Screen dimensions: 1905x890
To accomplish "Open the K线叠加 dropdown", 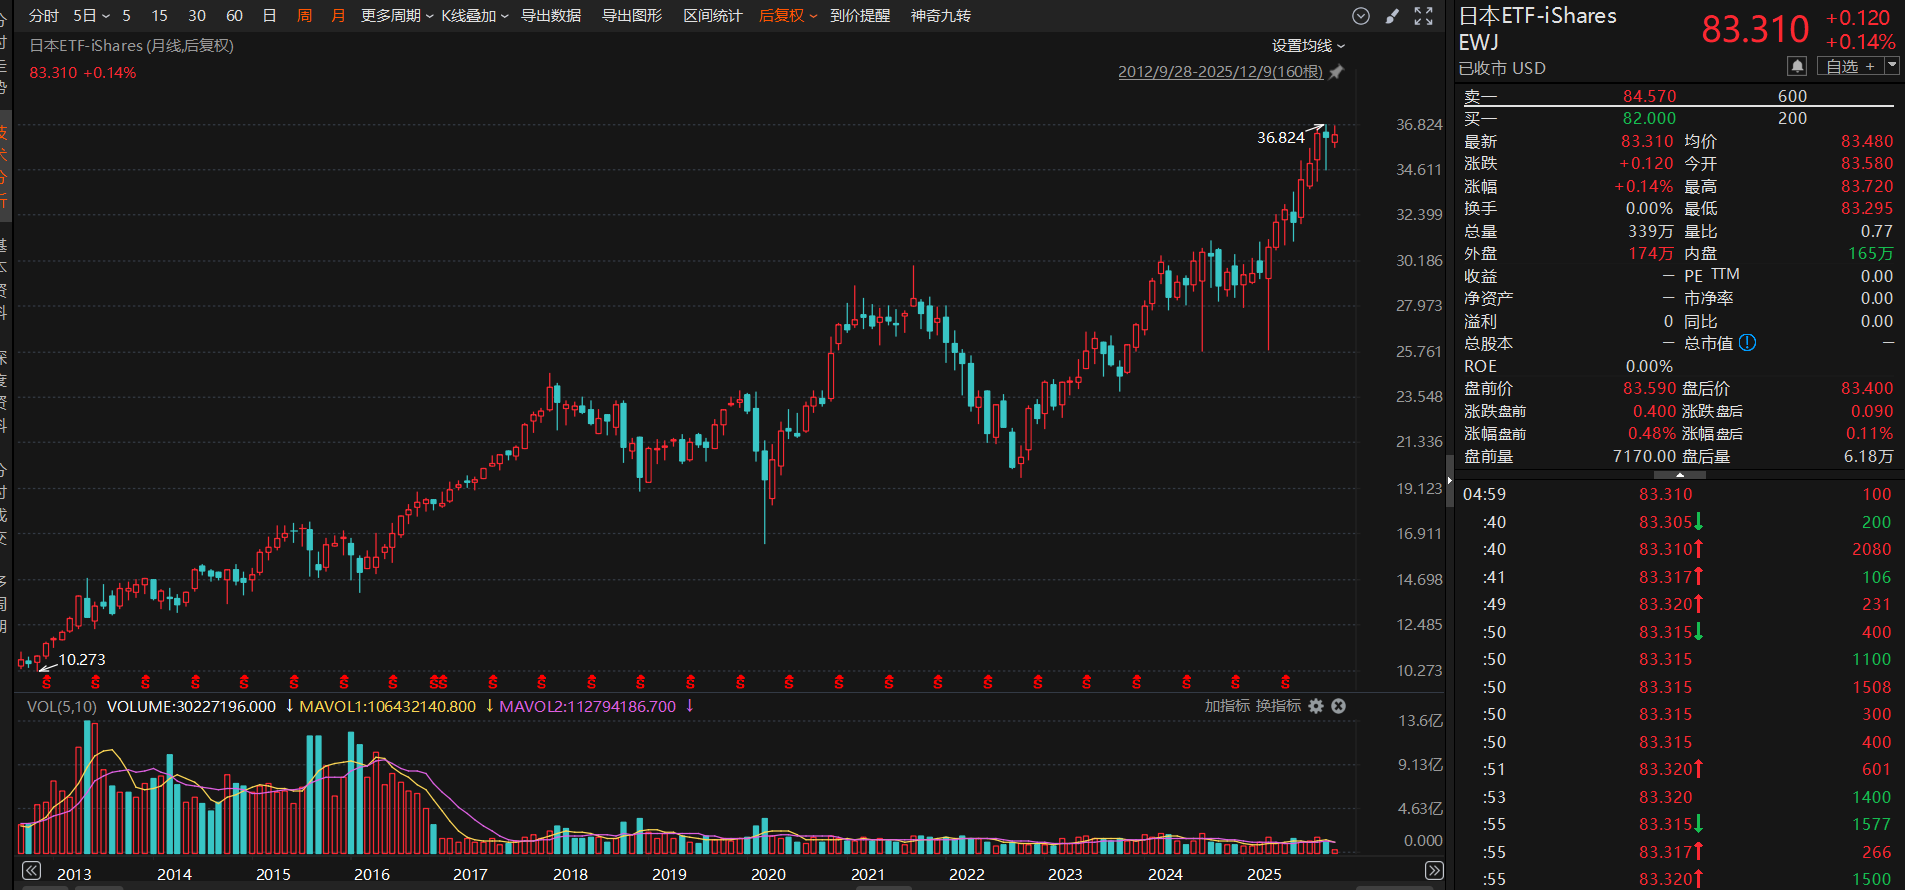I will tap(475, 16).
